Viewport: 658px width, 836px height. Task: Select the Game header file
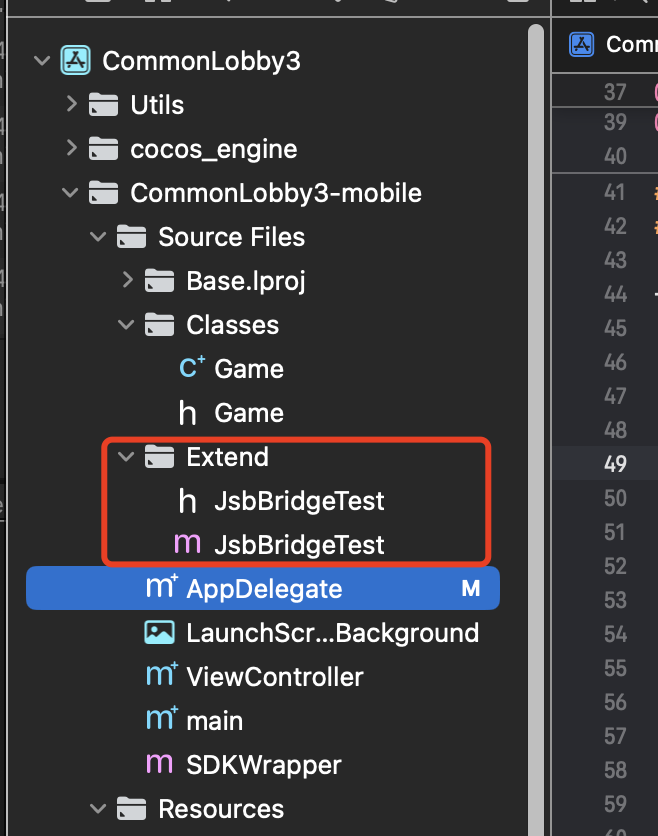[x=248, y=413]
